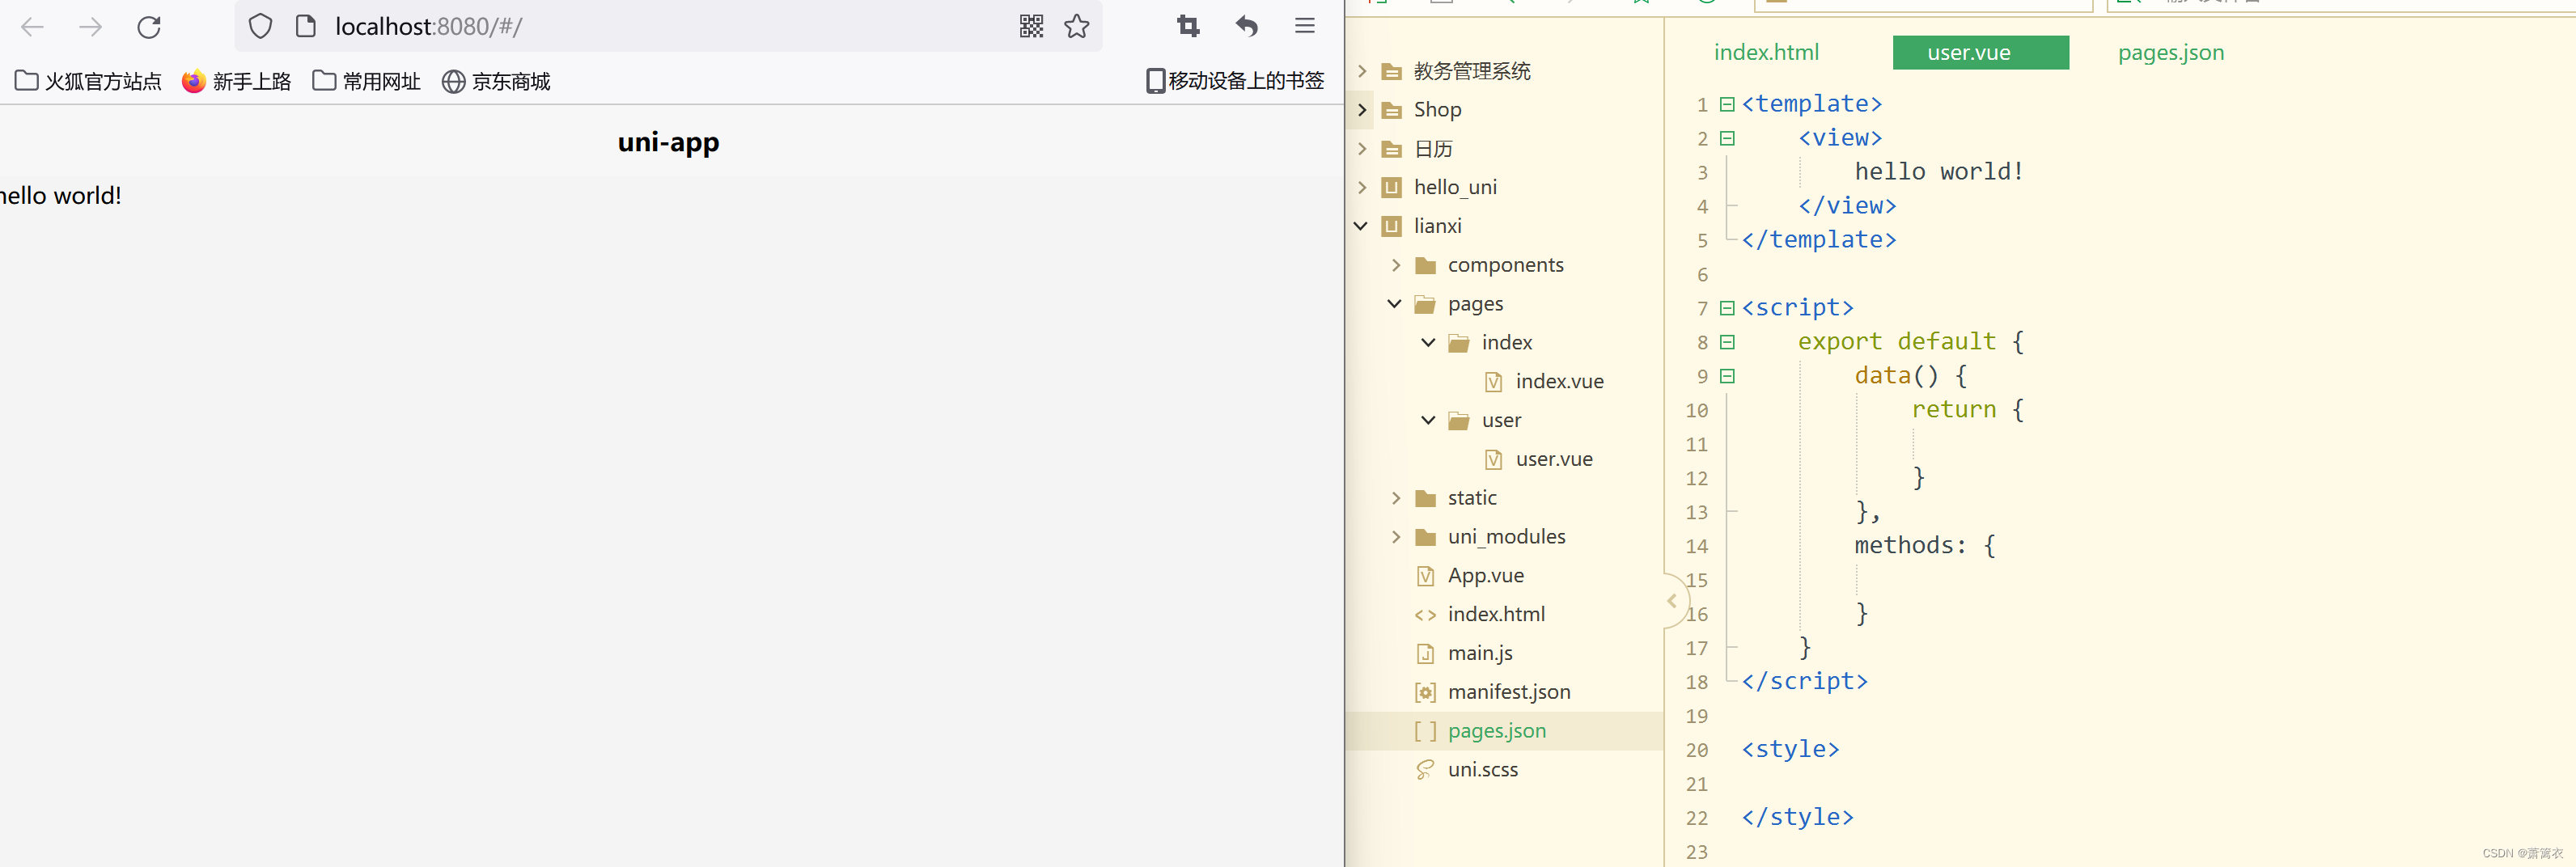Open main.js in the file tree
This screenshot has height=867, width=2576.
point(1480,653)
